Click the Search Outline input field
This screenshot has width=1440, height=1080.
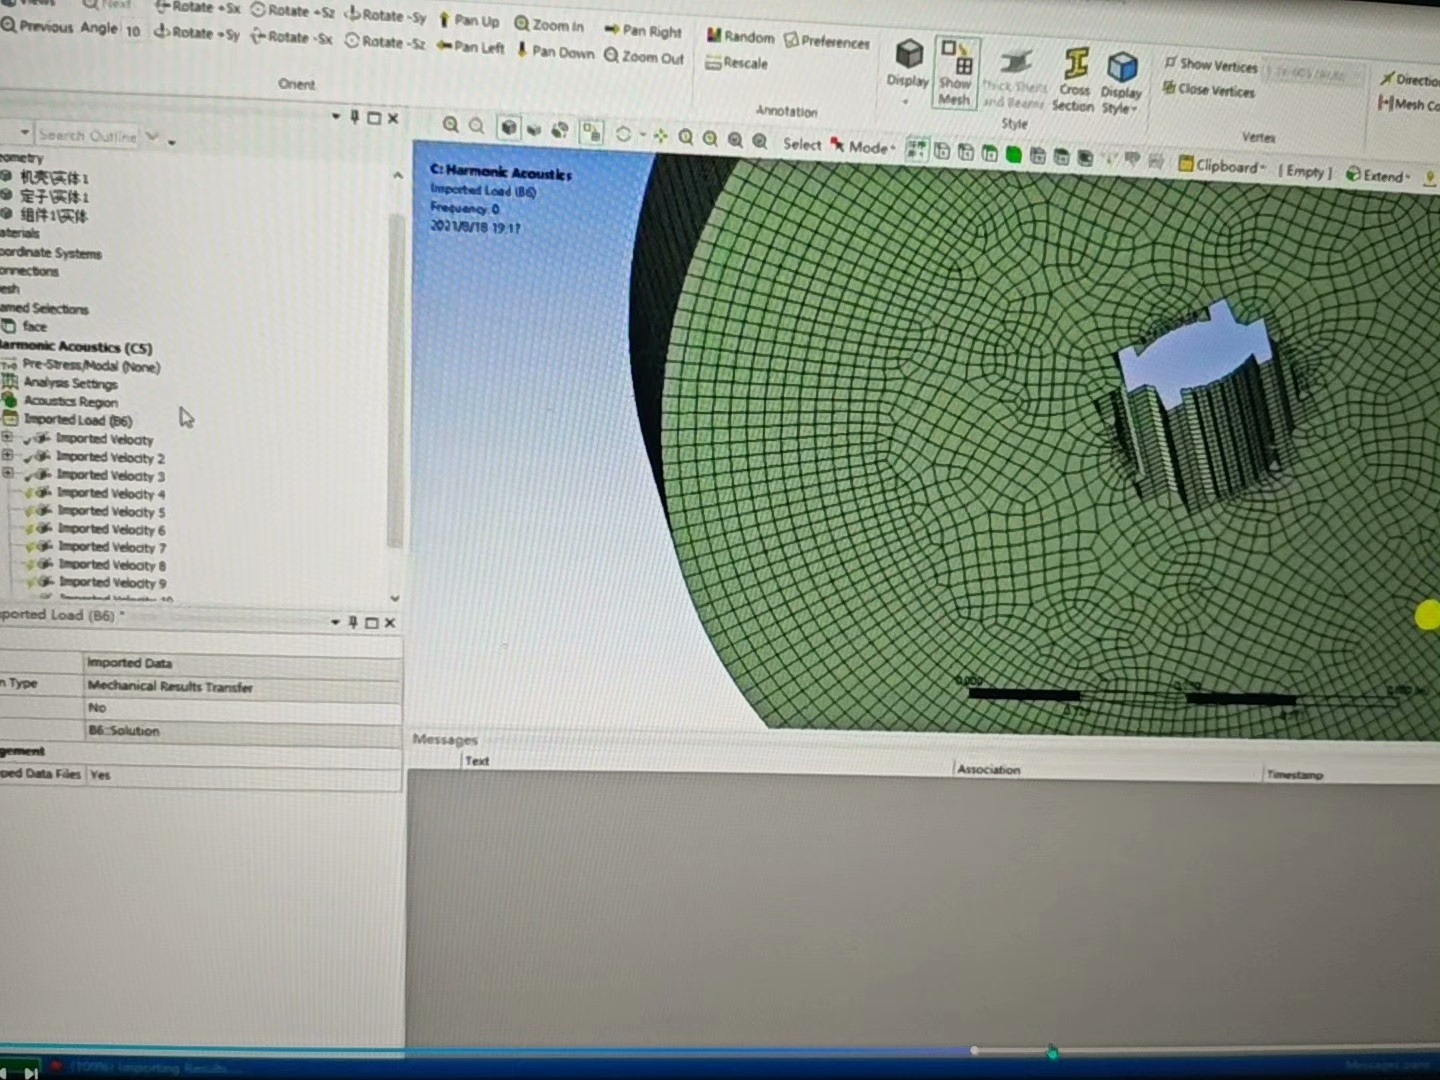pos(88,135)
